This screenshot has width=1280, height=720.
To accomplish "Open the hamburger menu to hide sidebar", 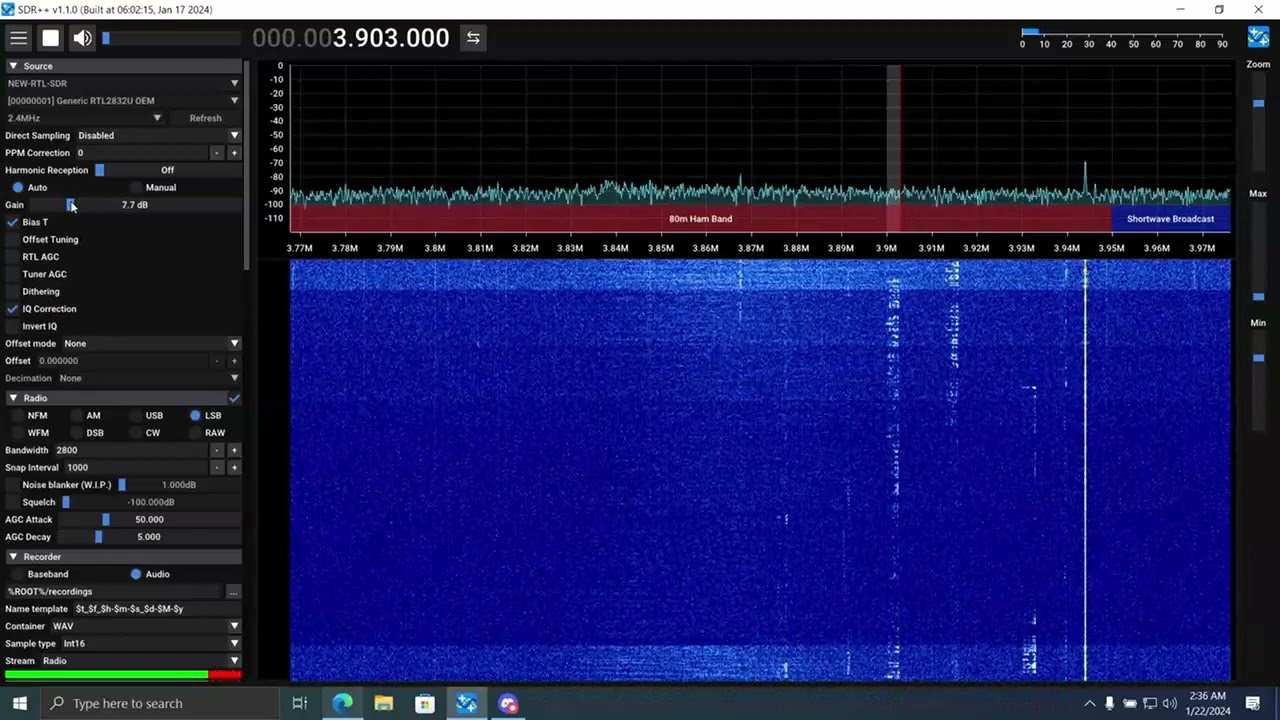I will click(18, 38).
